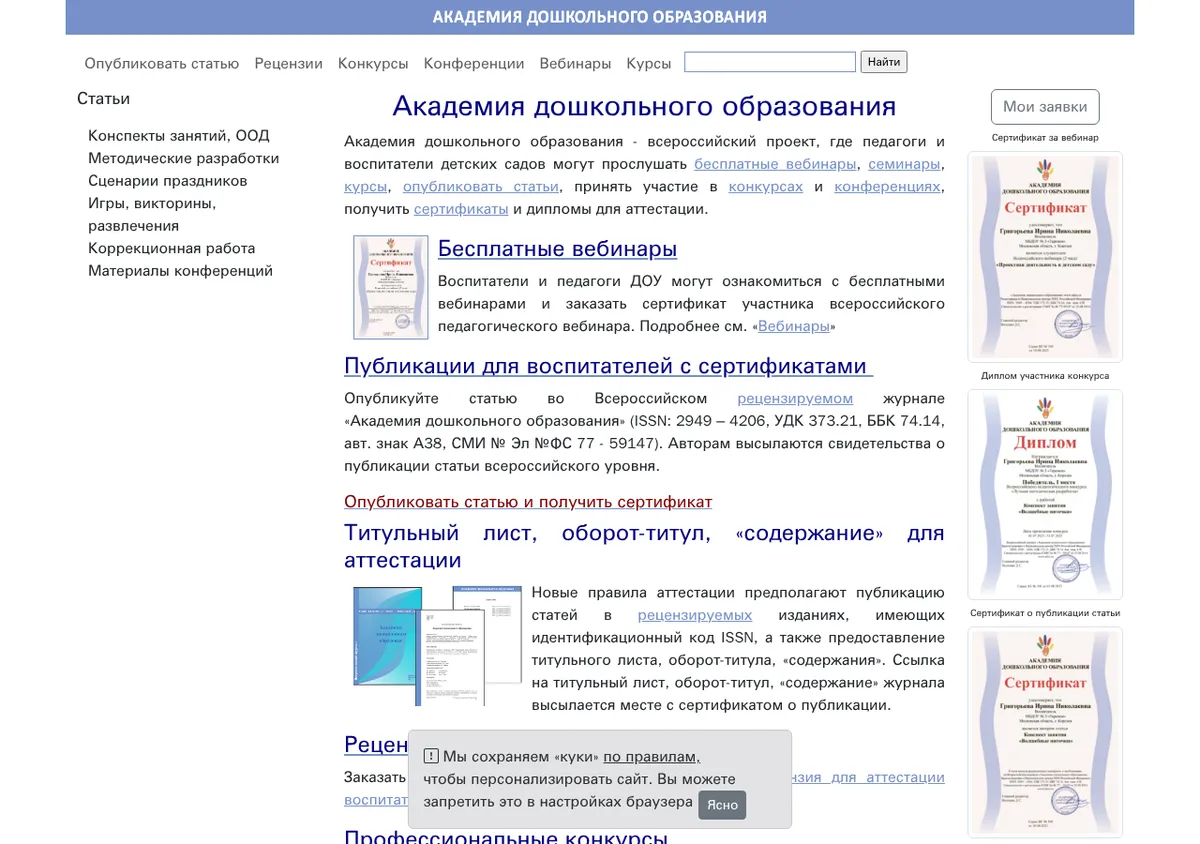View the article publication certificate image

1045,732
